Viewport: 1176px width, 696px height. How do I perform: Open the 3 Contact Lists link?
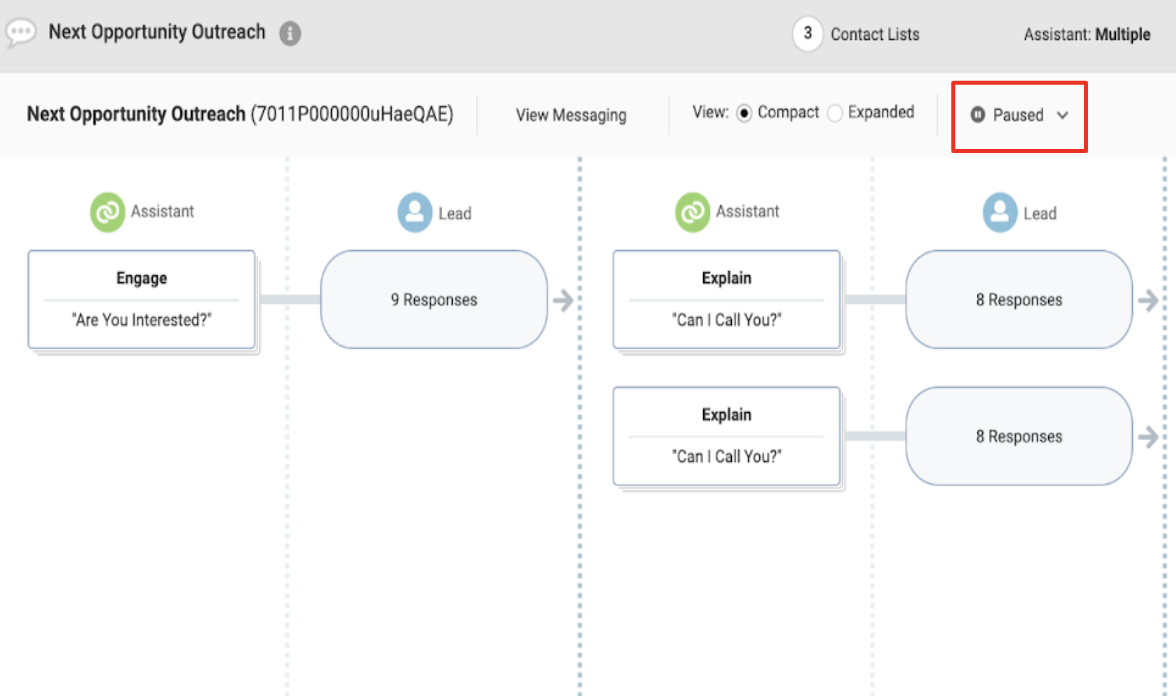(856, 34)
